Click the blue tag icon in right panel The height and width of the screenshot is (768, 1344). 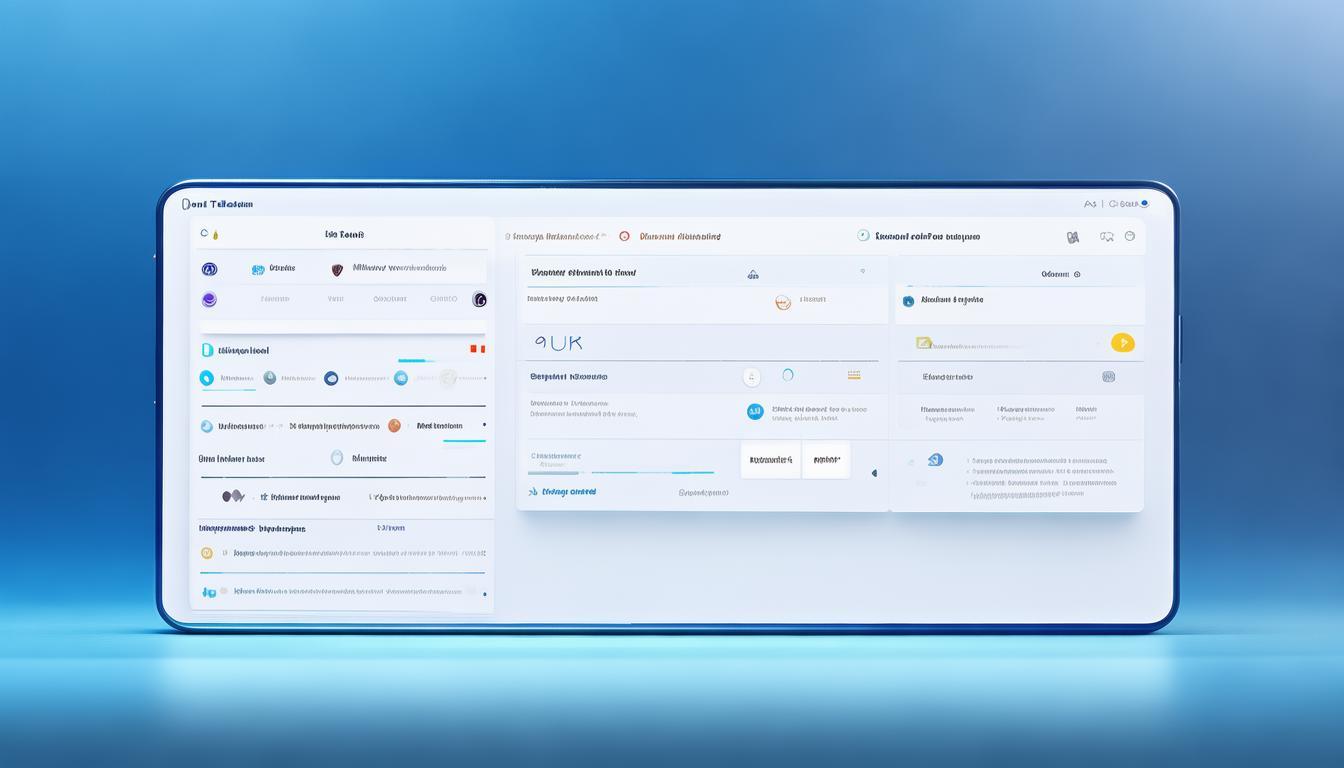point(934,460)
